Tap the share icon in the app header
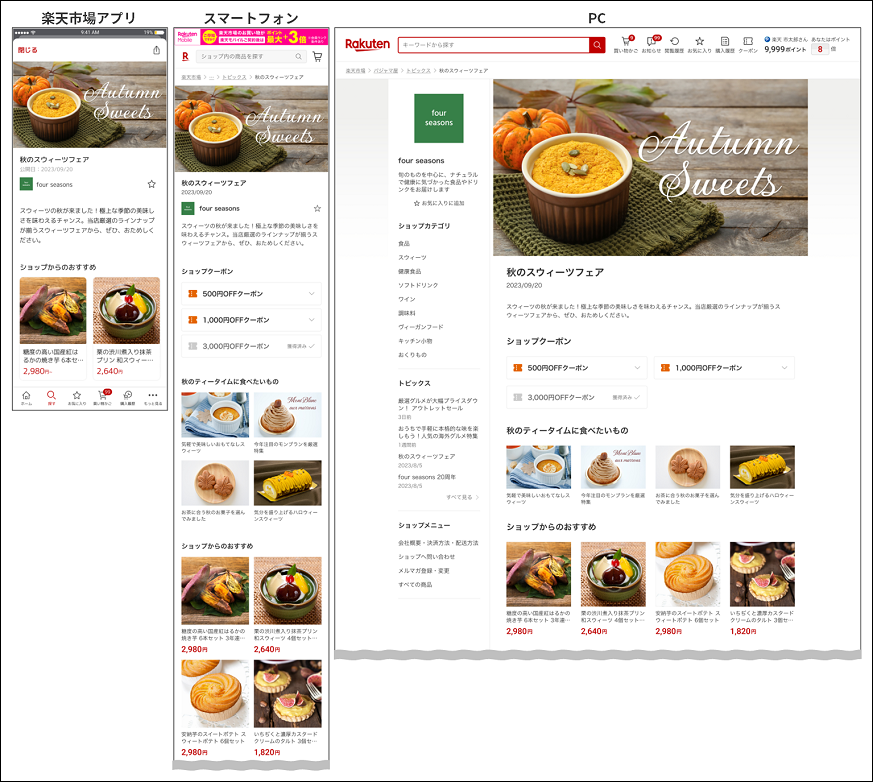The image size is (873, 782). pos(156,50)
